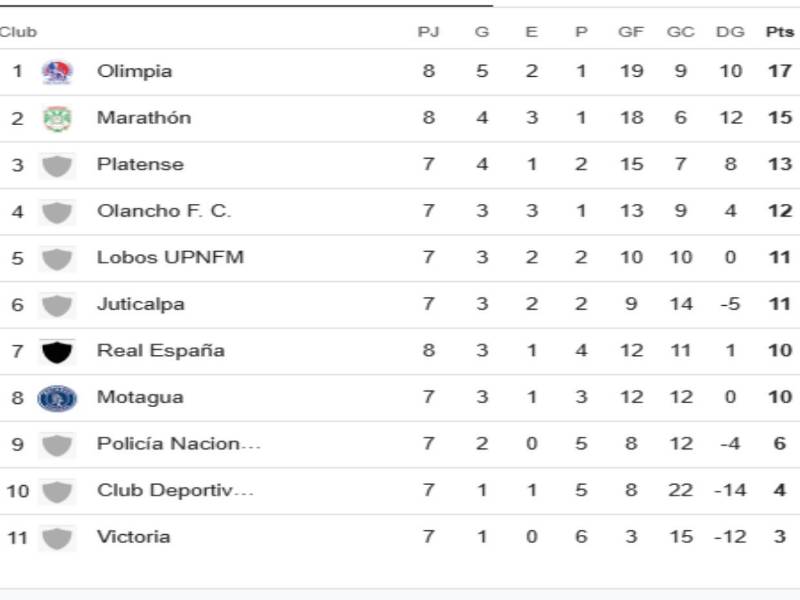Sort standings by PJ column header
The image size is (800, 600).
click(x=427, y=30)
